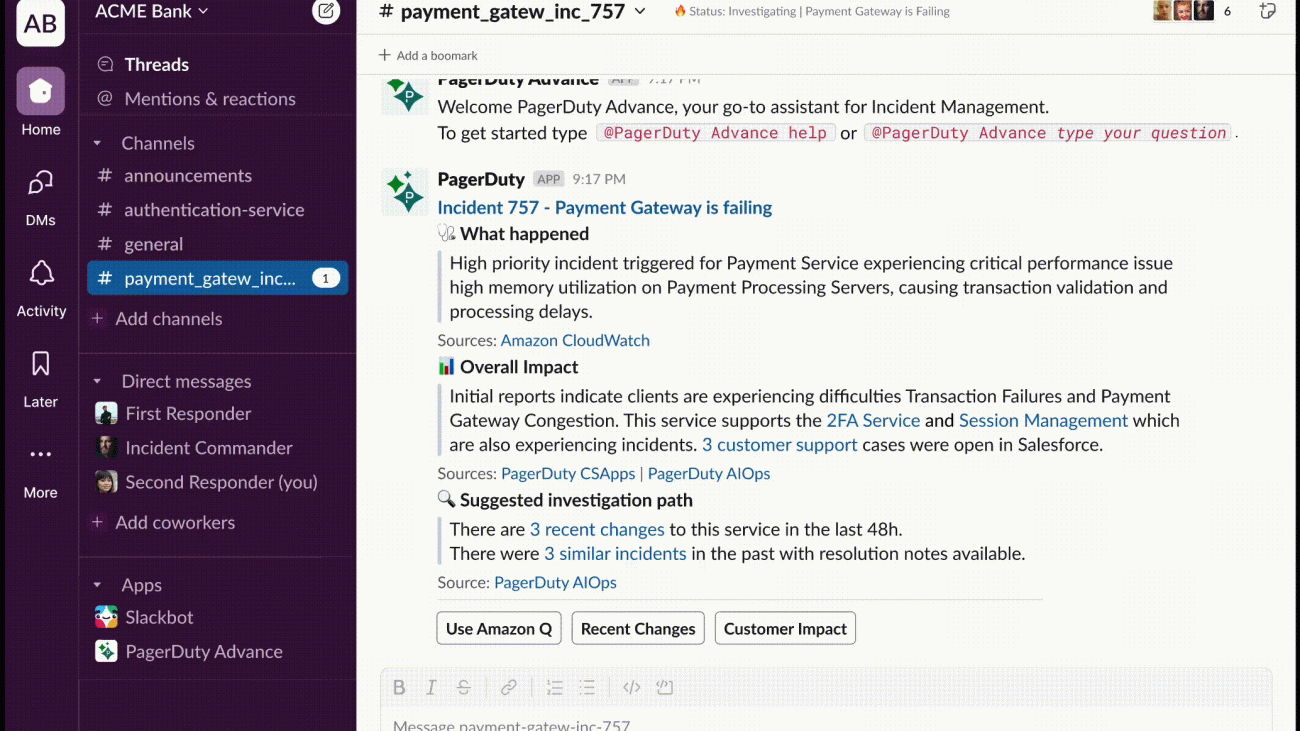
Task: Open the Session Management link
Action: click(x=1043, y=420)
